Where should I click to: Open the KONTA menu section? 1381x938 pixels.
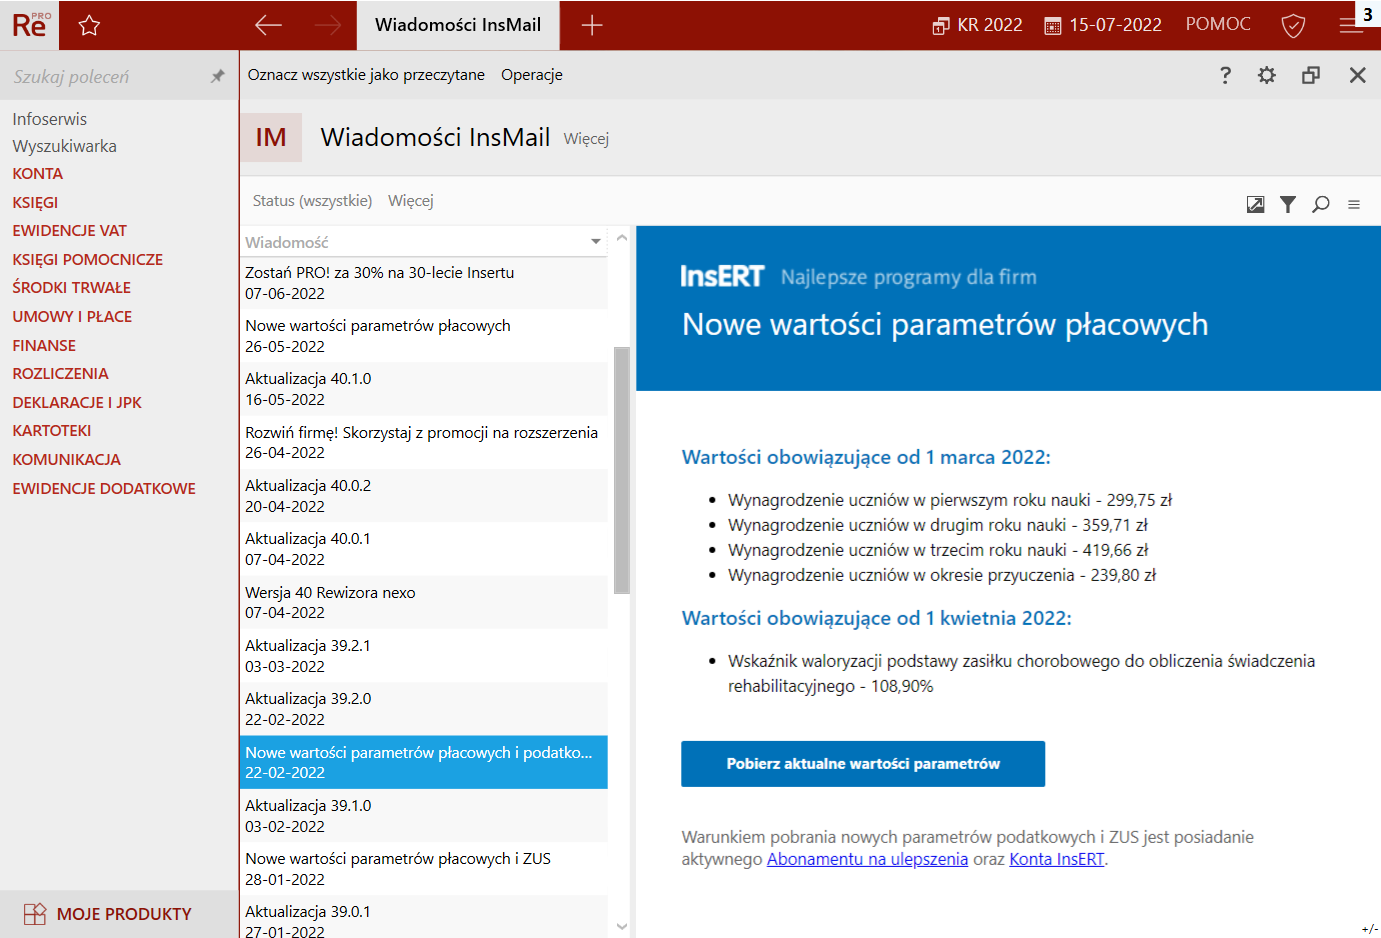(x=38, y=174)
